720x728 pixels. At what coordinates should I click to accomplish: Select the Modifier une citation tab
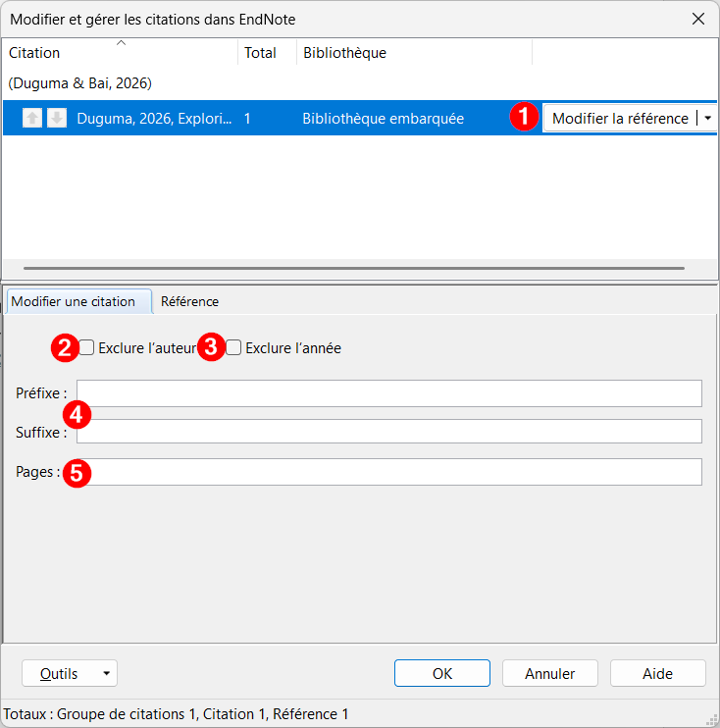pyautogui.click(x=79, y=301)
